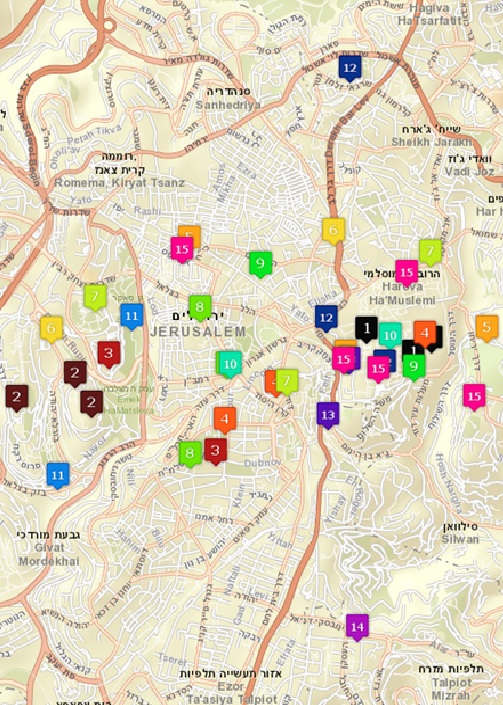503x705 pixels.
Task: Select pink 15 marker above purple 13
Action: [x=343, y=360]
